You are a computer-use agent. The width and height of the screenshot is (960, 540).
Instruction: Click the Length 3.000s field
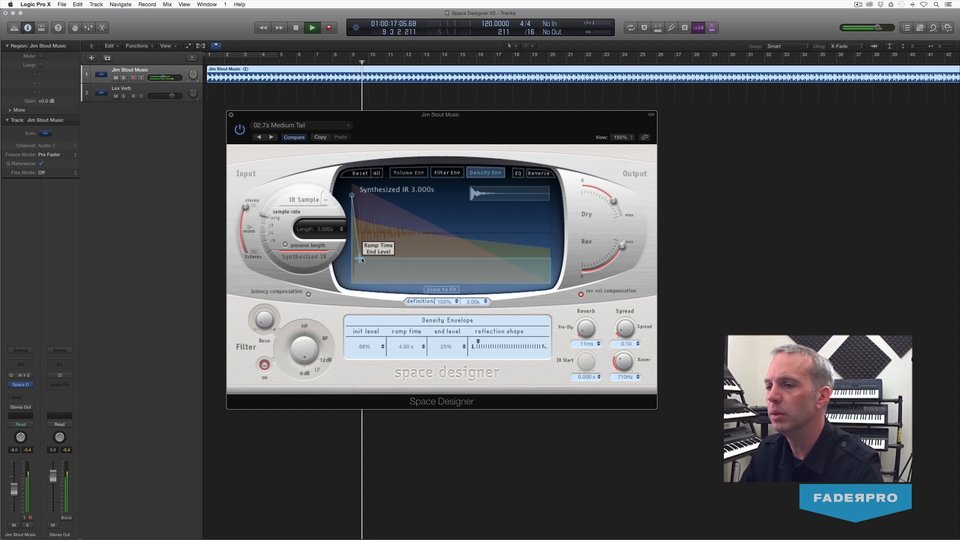pyautogui.click(x=320, y=229)
